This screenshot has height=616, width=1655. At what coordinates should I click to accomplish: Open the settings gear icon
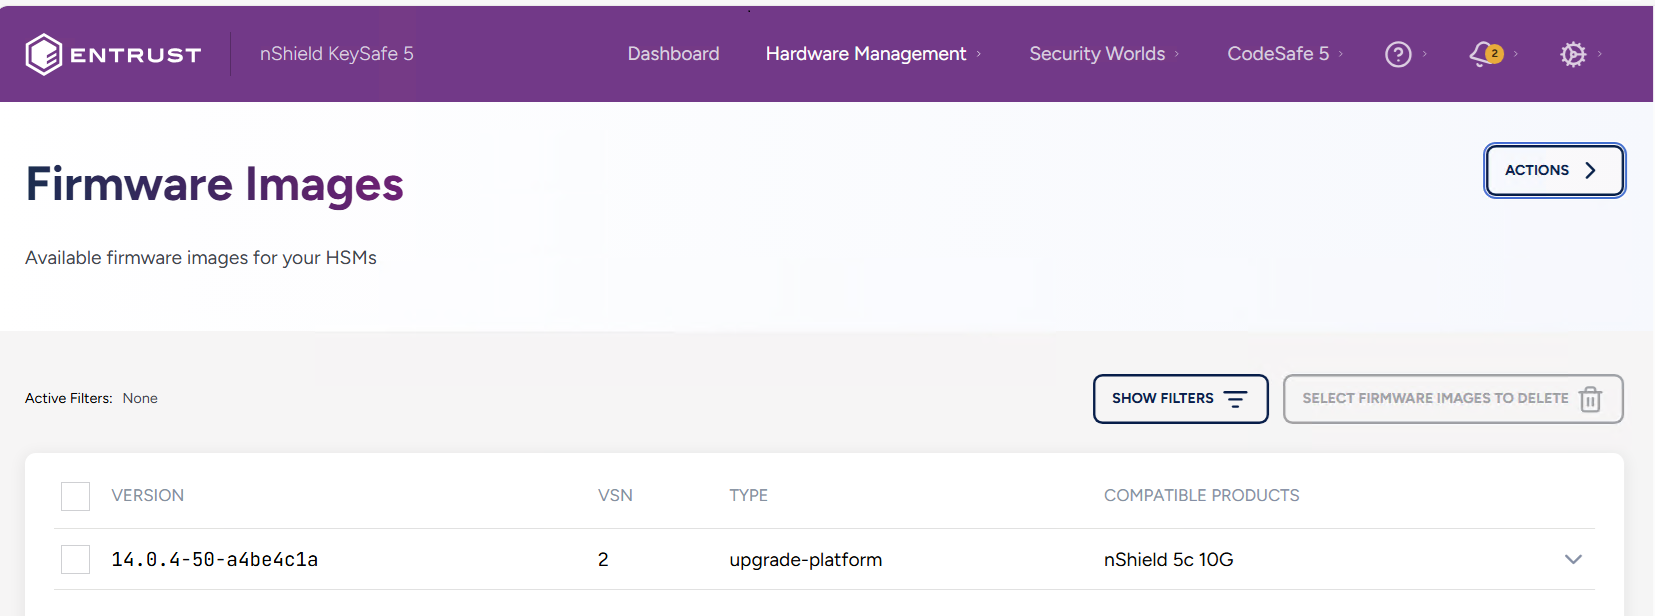point(1573,54)
